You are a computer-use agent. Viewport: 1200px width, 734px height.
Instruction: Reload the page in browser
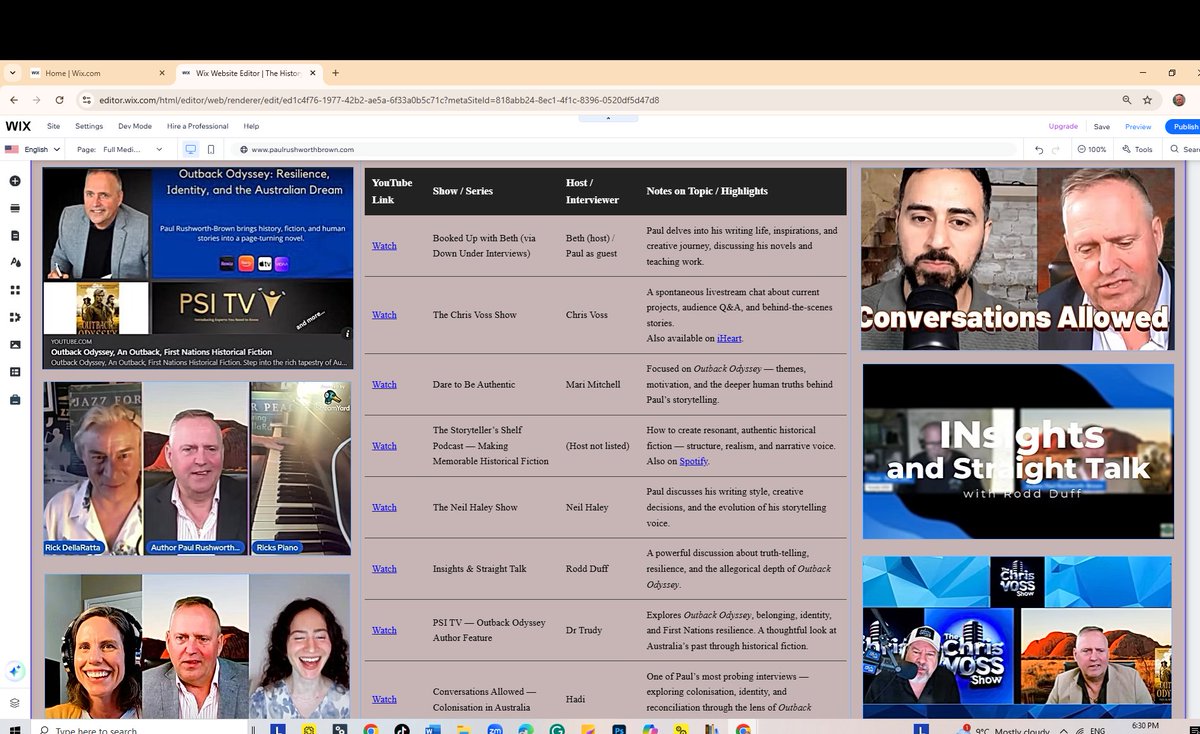[60, 100]
